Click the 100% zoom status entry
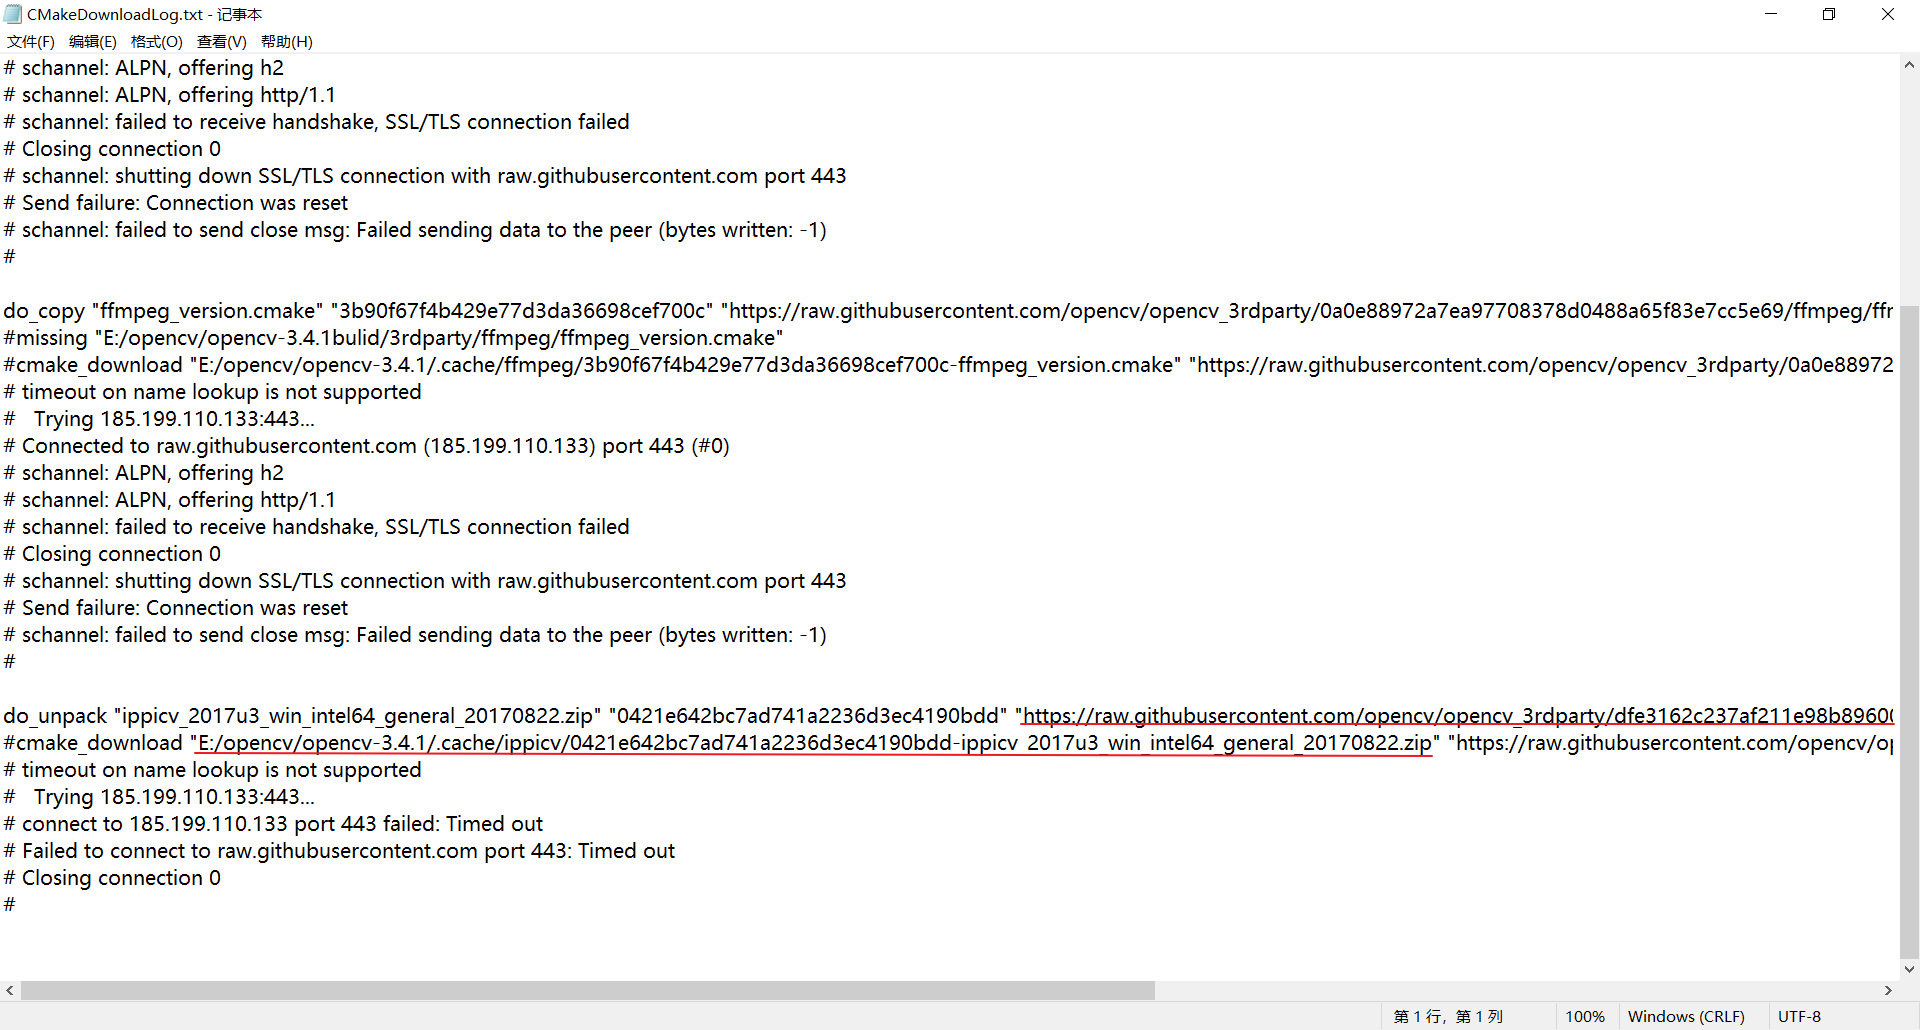Screen dimensions: 1920x1030 (1584, 1016)
